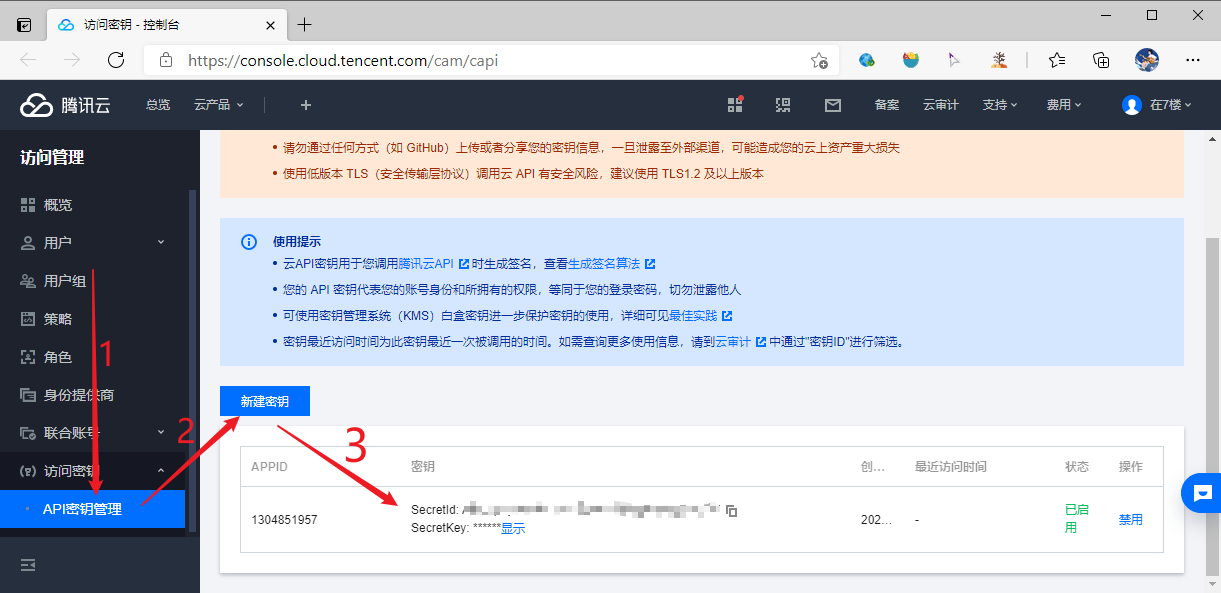Viewport: 1221px width, 593px height.
Task: Click the Tencent Cloud logo
Action: [65, 105]
